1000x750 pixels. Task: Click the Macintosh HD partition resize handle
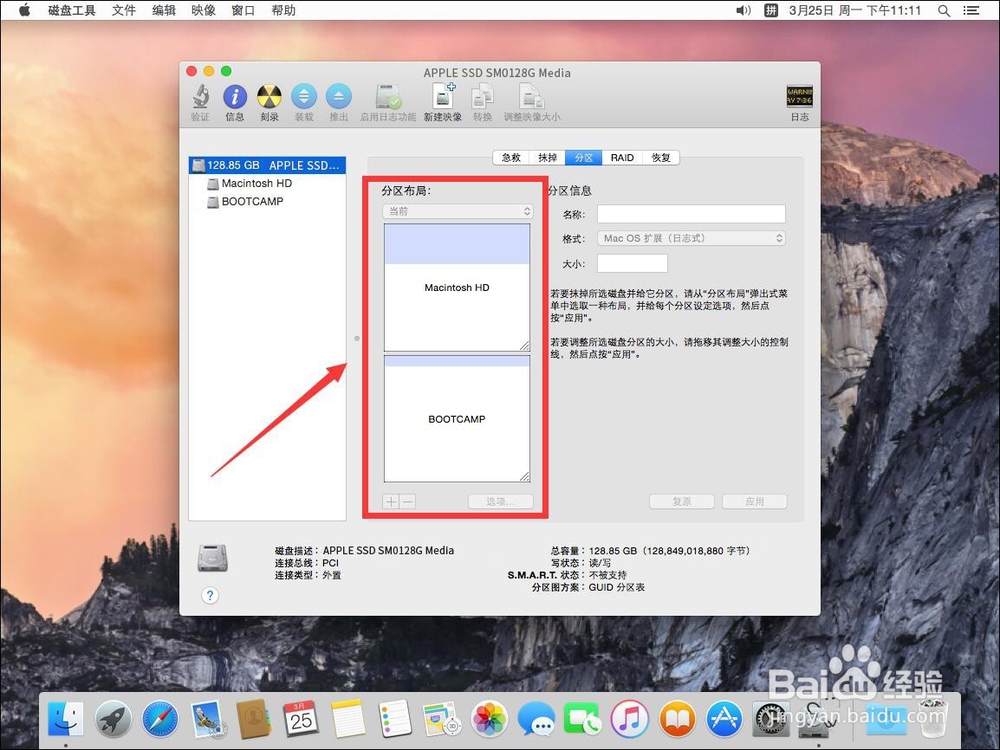524,346
